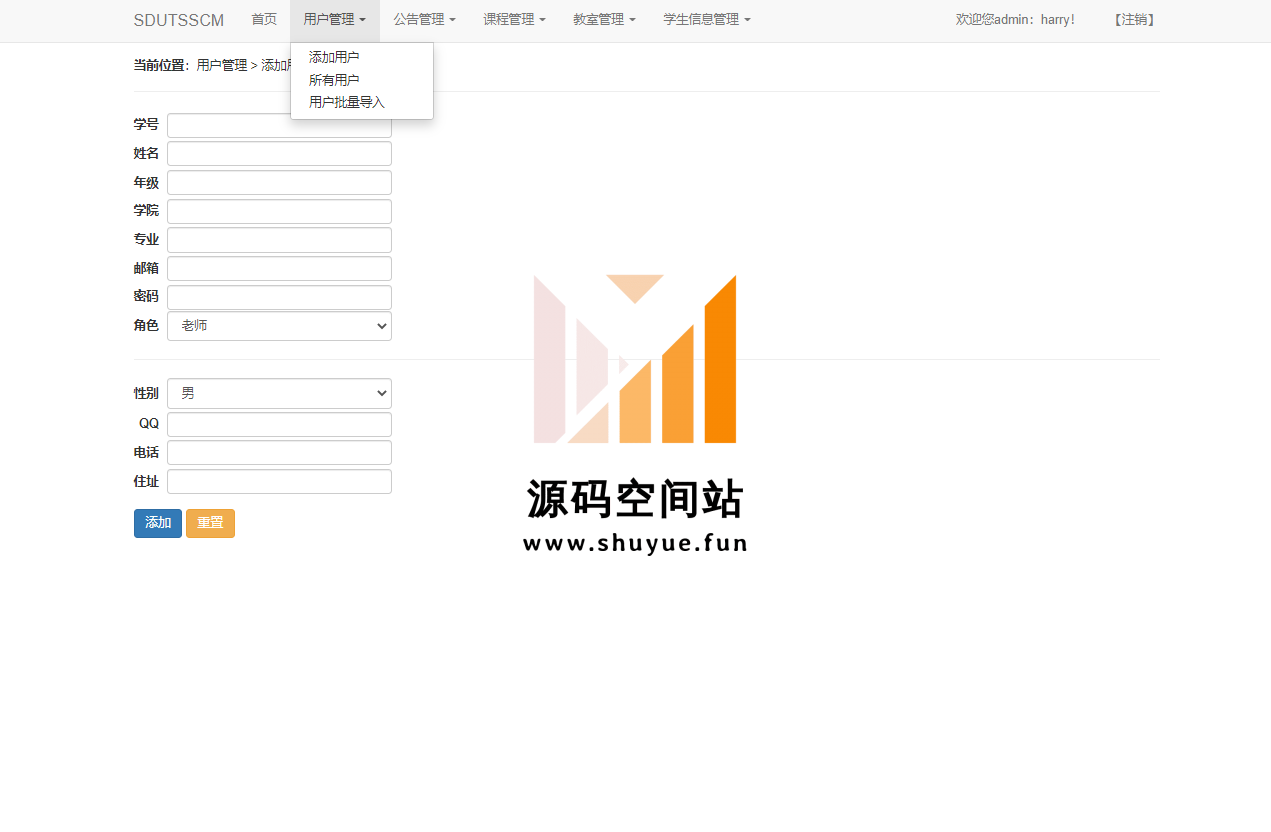Focus the 年级 input field

point(279,183)
